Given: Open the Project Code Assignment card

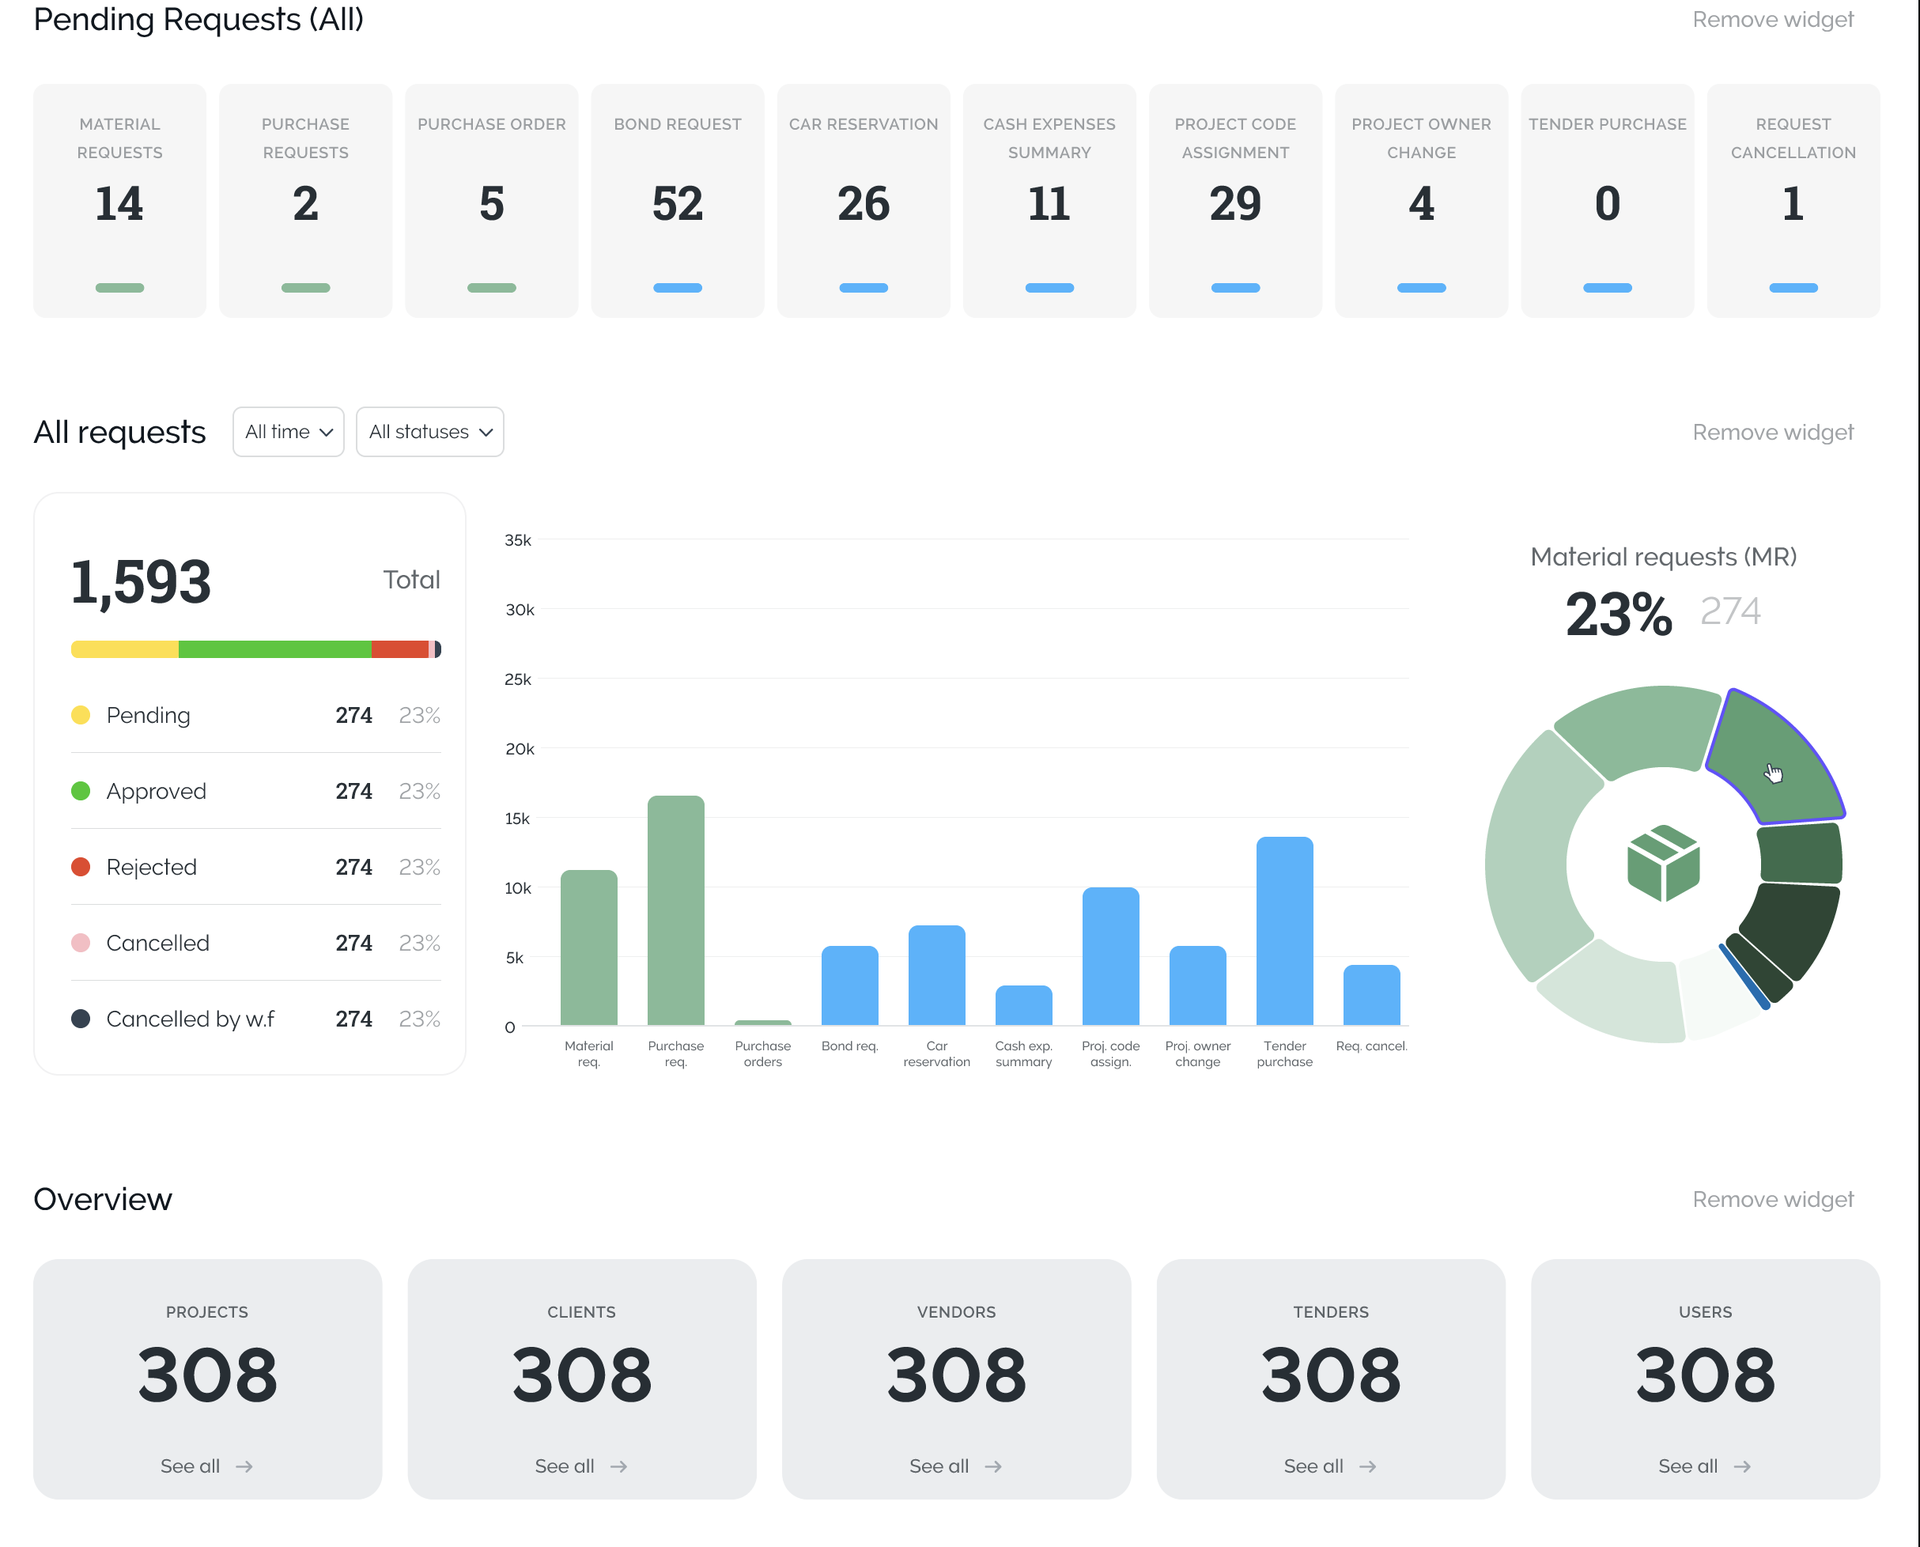Looking at the screenshot, I should pyautogui.click(x=1235, y=201).
